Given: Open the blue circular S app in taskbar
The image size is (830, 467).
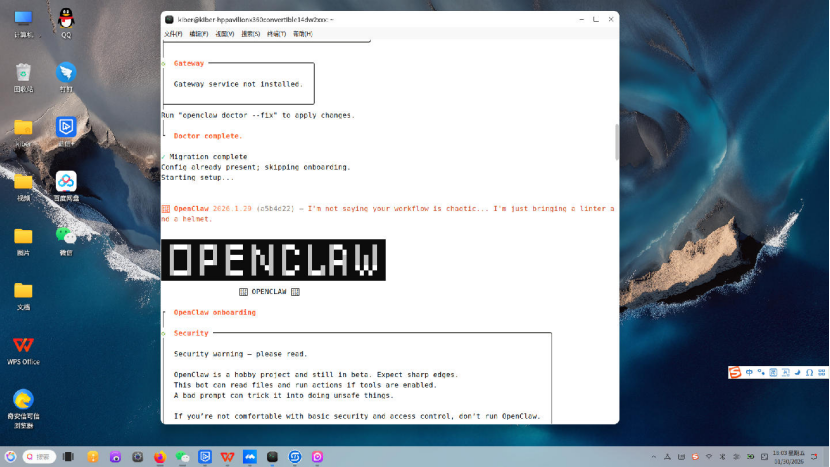Looking at the screenshot, I should pos(295,456).
